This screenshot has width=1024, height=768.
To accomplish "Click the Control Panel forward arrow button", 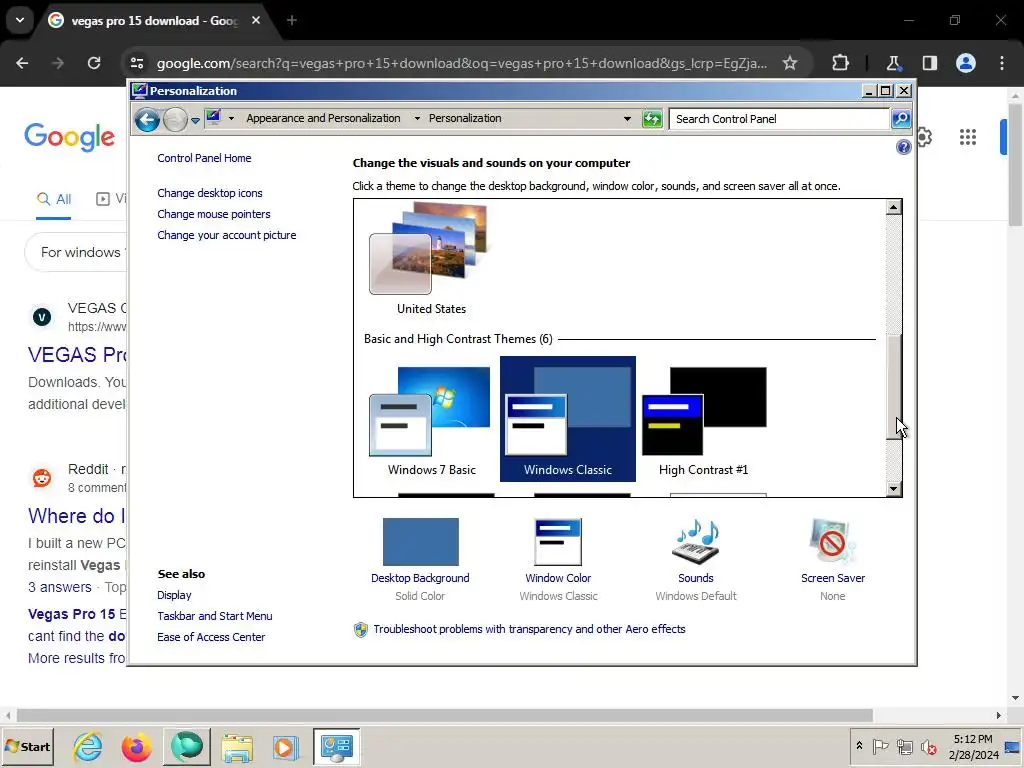I will tap(175, 120).
